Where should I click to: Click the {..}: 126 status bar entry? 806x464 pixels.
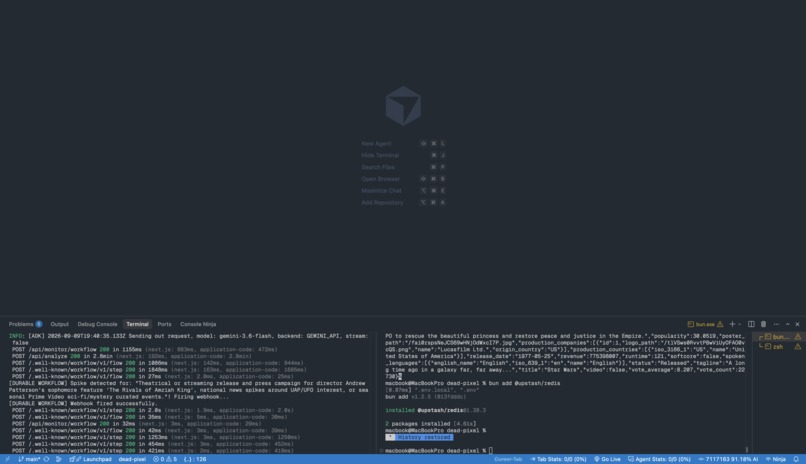(195, 459)
